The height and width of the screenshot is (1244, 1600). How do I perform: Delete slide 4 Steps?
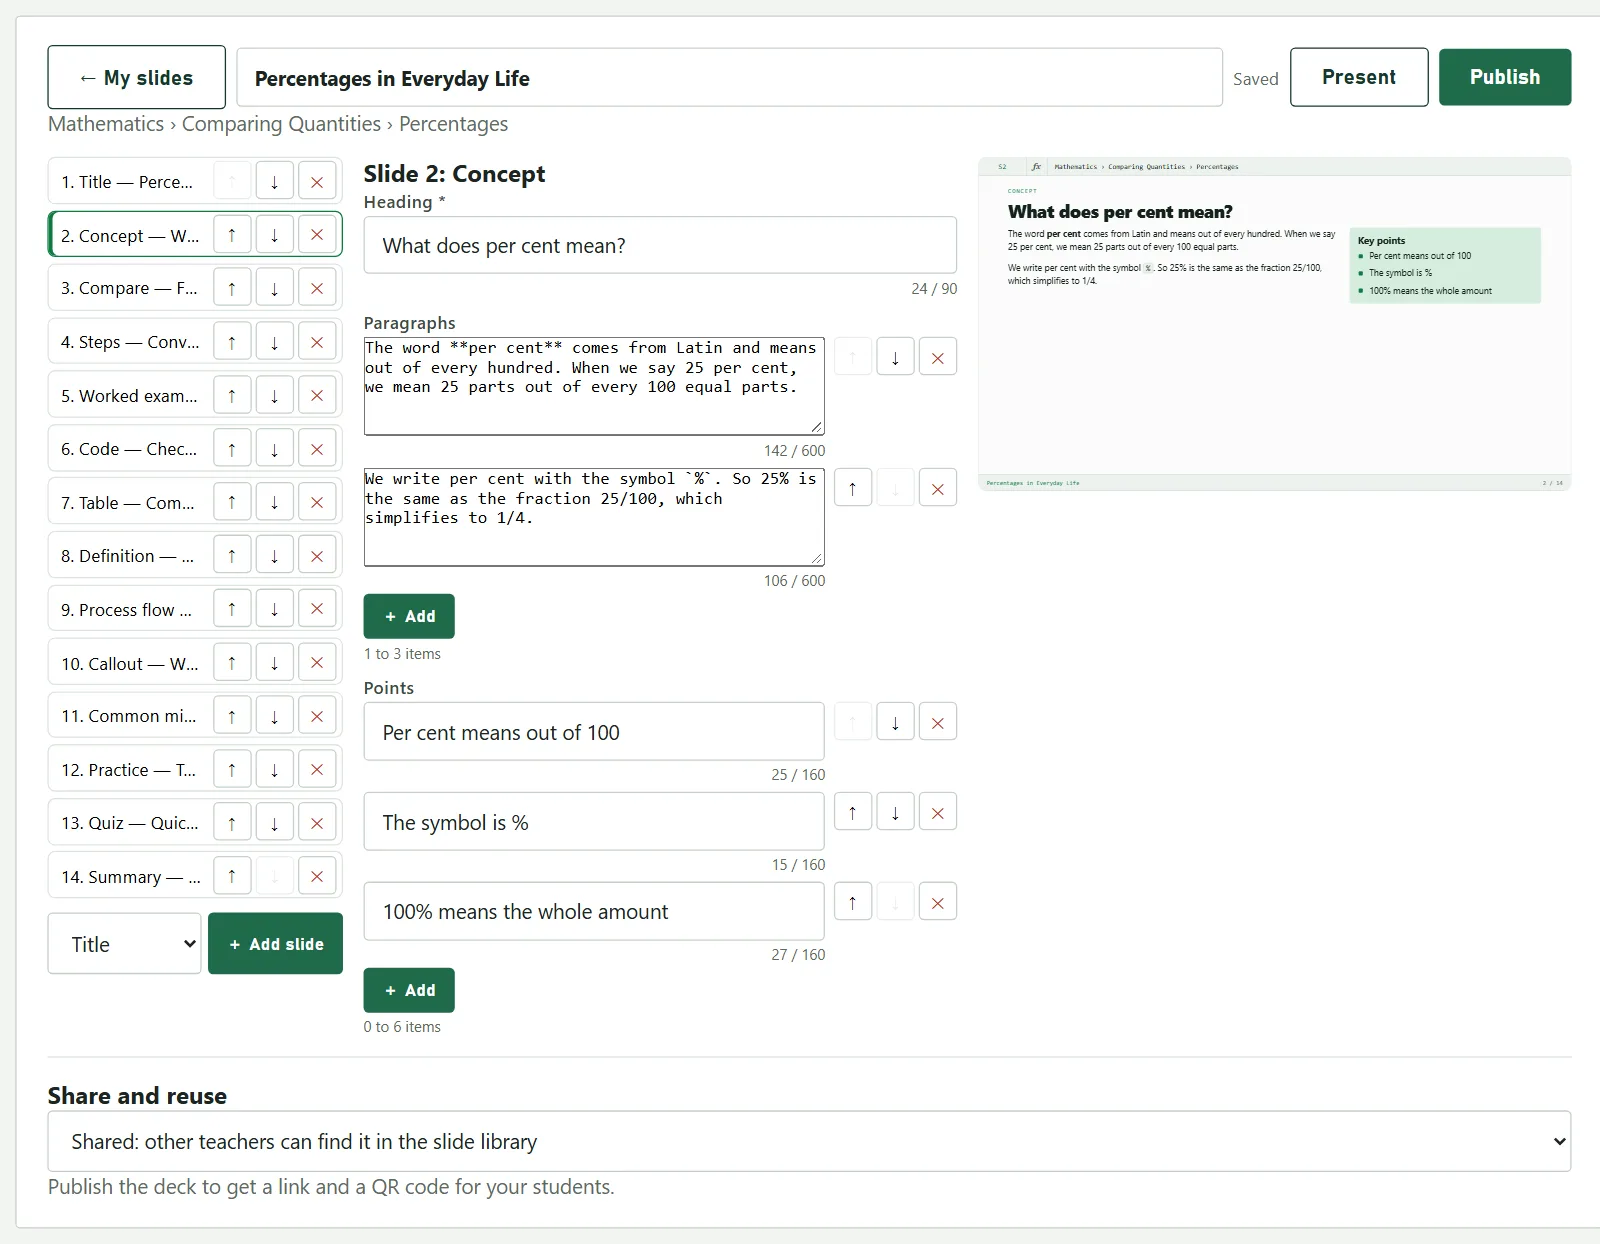(317, 342)
